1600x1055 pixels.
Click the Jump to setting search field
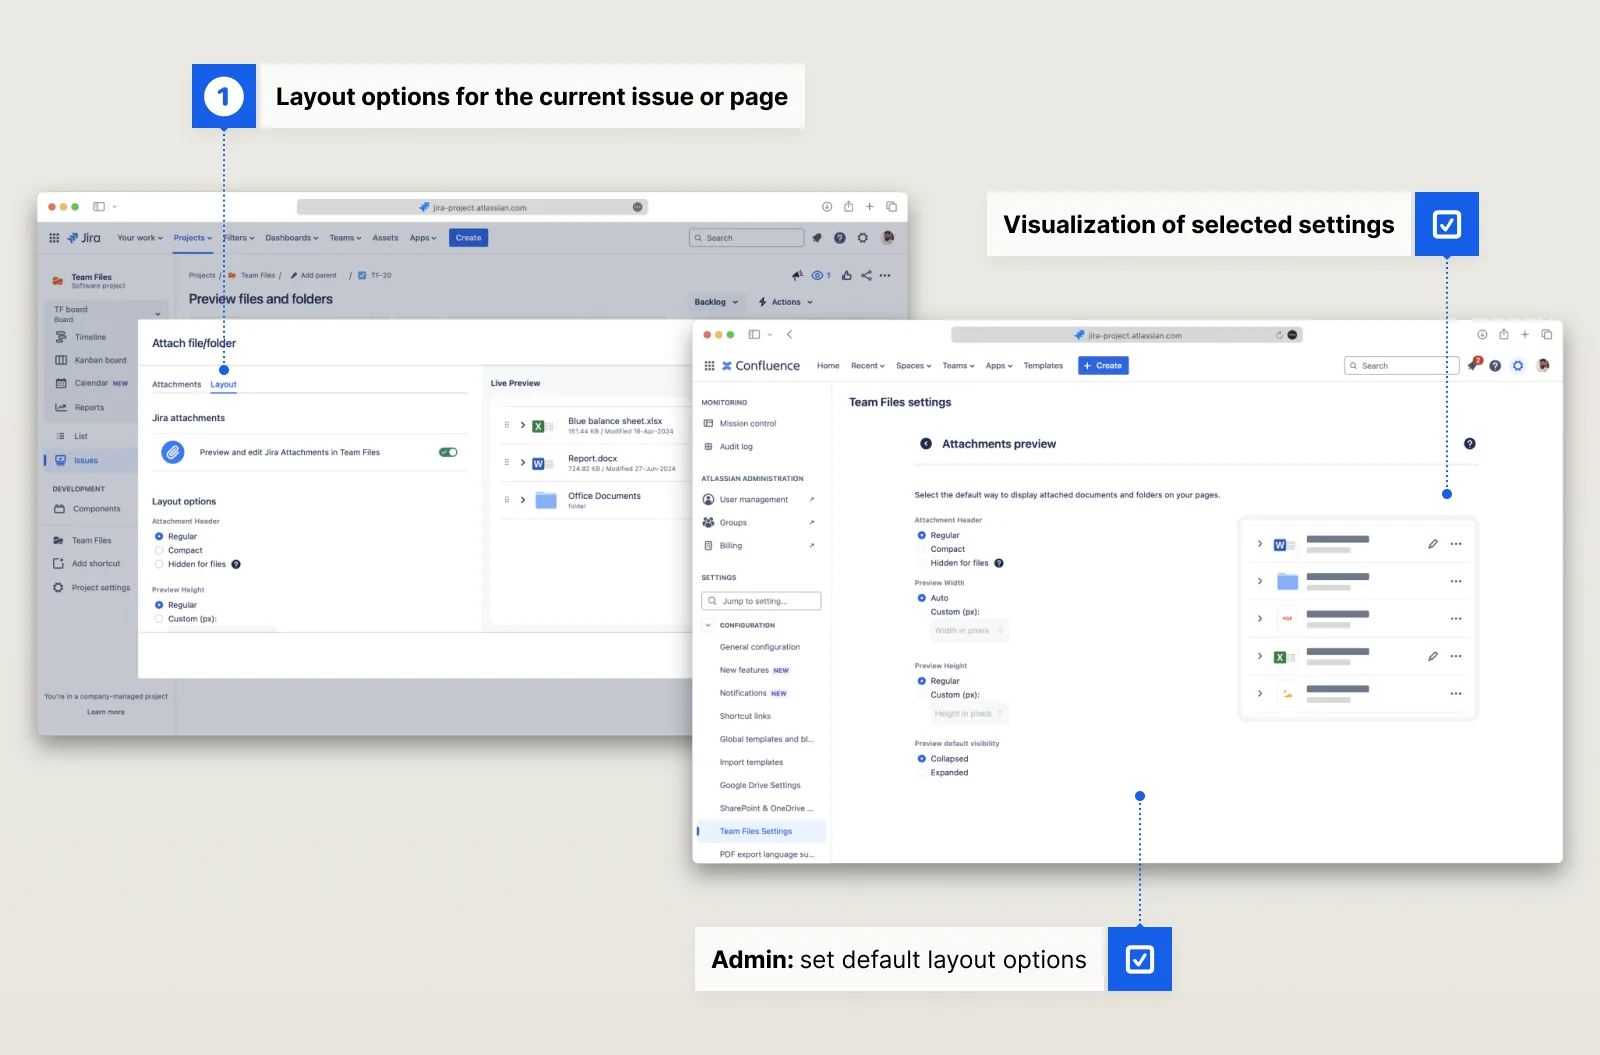click(x=761, y=601)
